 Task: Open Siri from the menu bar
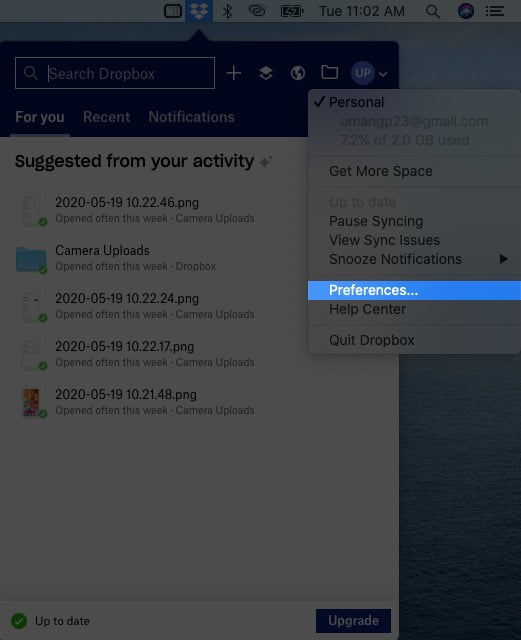tap(466, 11)
